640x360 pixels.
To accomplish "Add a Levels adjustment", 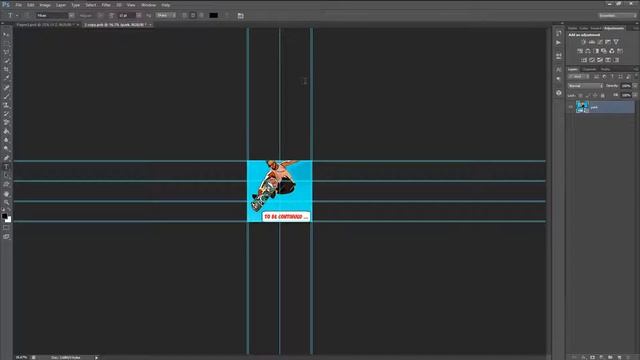I will tap(592, 42).
